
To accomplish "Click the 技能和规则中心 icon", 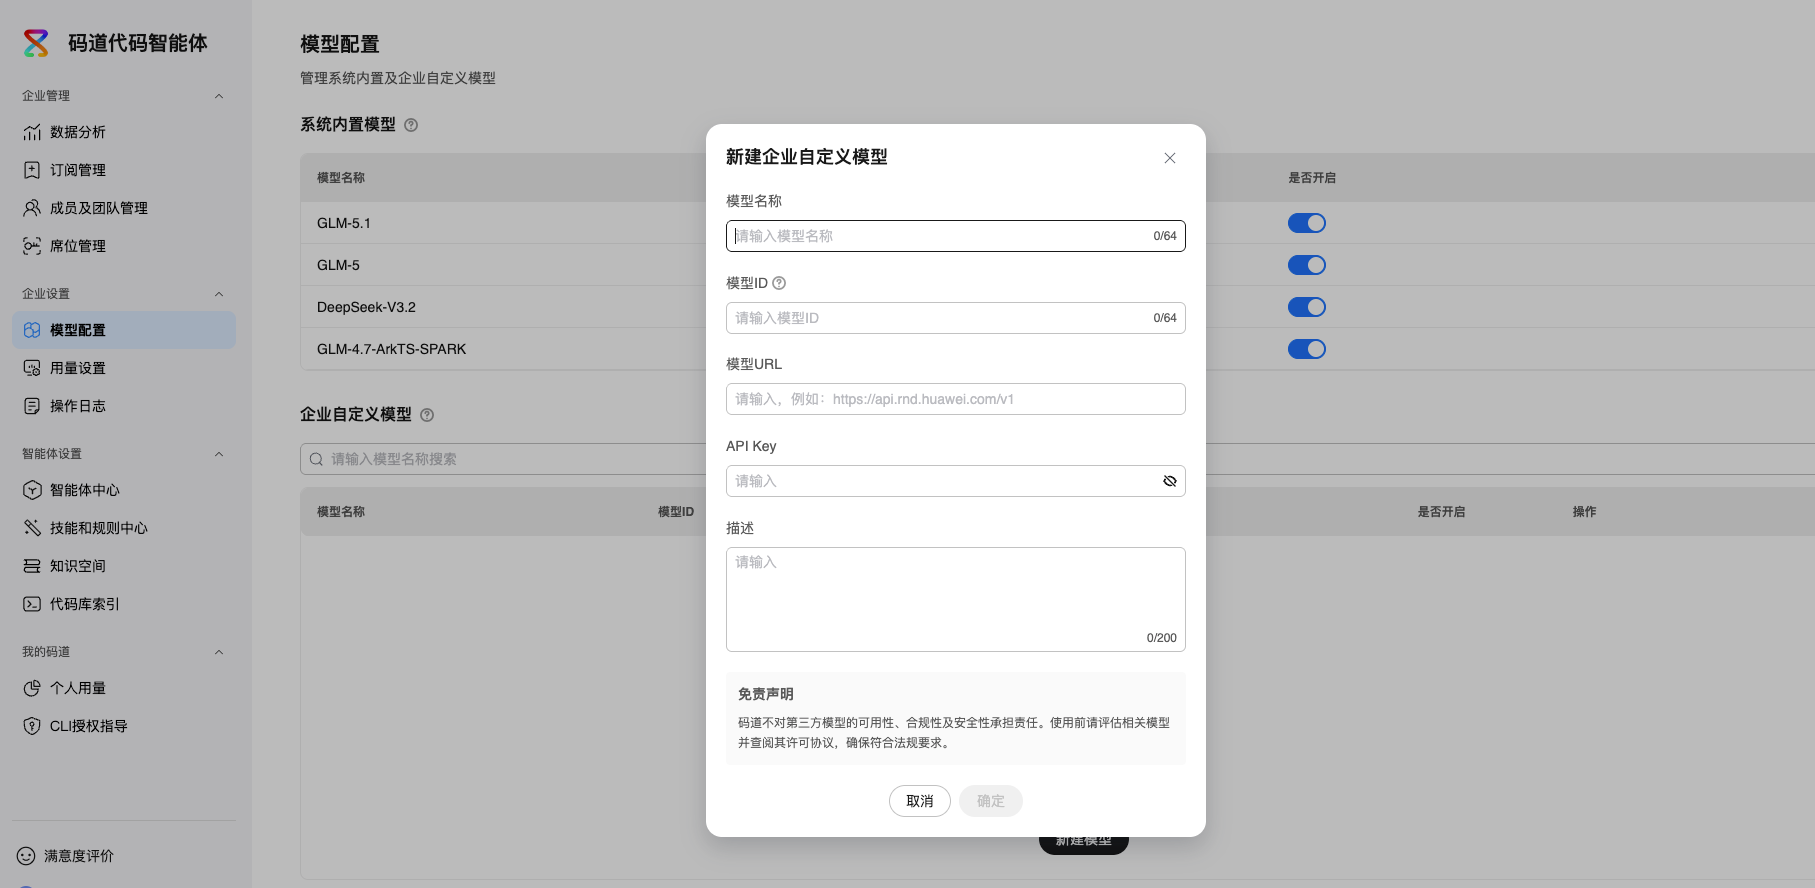I will 32,528.
